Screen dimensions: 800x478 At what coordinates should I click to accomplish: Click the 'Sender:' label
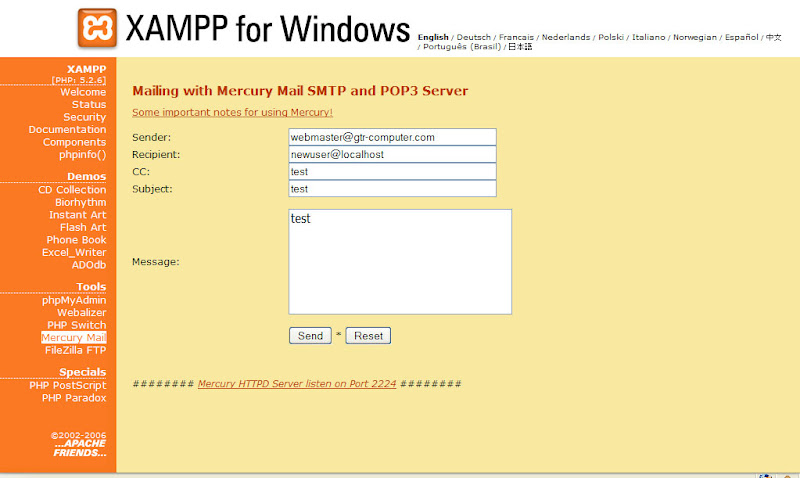[x=152, y=137]
